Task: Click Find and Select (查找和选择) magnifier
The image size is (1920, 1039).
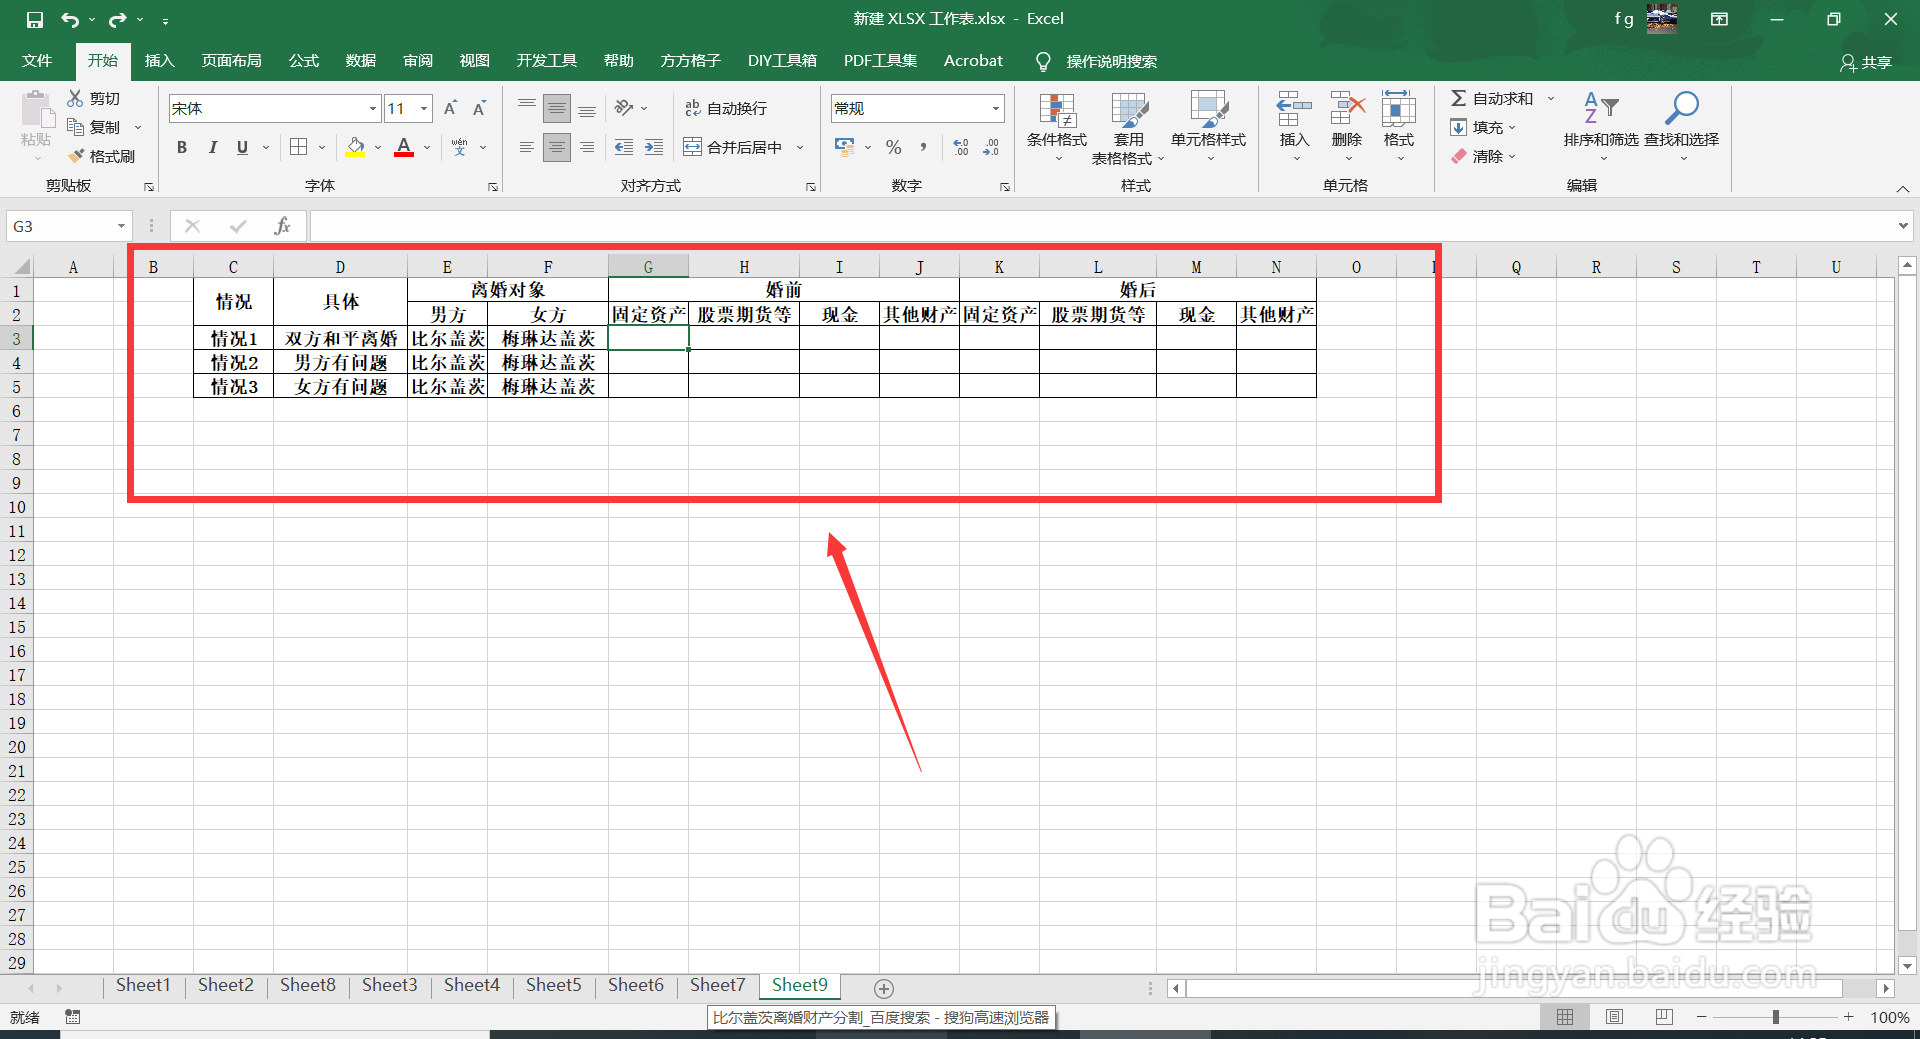Action: (1681, 108)
